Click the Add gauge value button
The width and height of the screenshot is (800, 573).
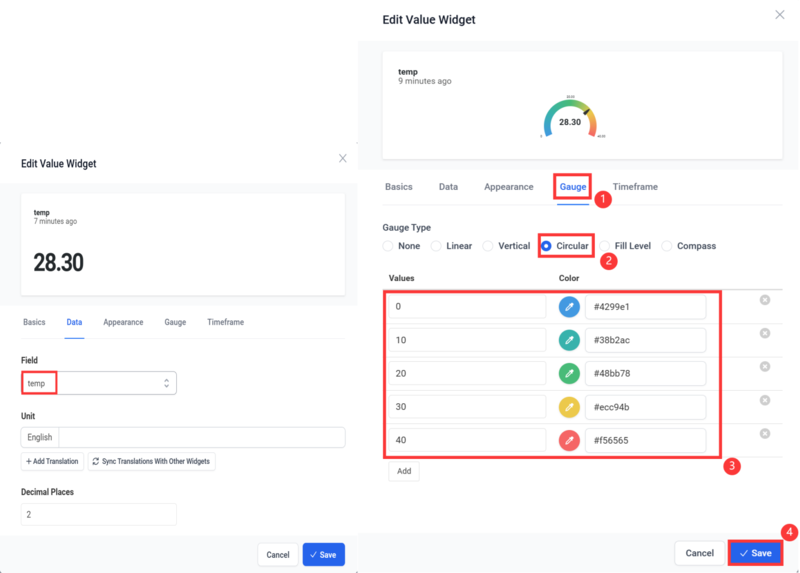click(x=404, y=471)
